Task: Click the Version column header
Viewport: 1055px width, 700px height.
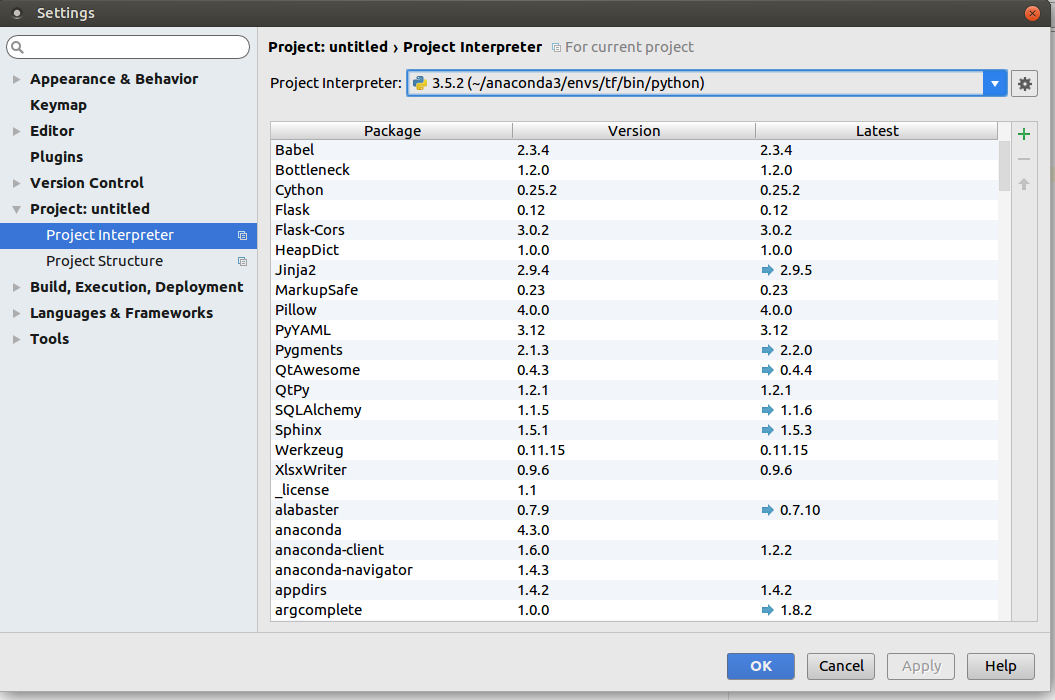Action: click(634, 131)
